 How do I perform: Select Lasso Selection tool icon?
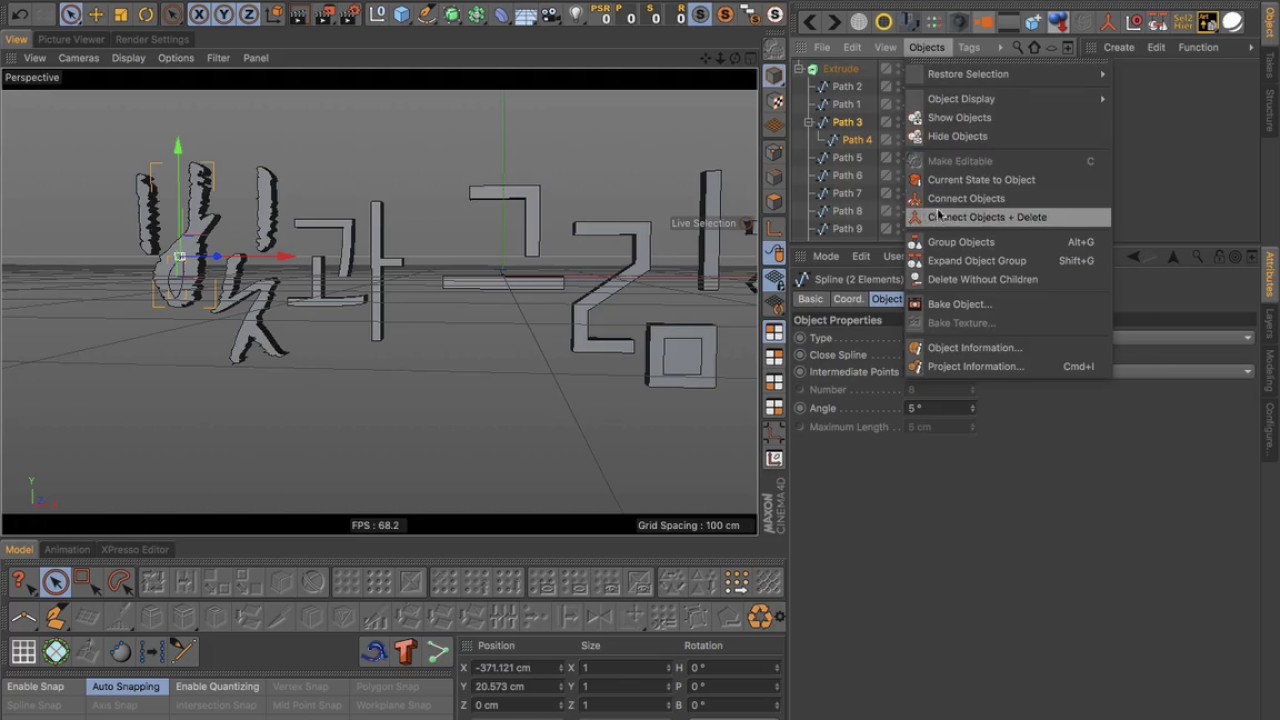click(x=119, y=582)
